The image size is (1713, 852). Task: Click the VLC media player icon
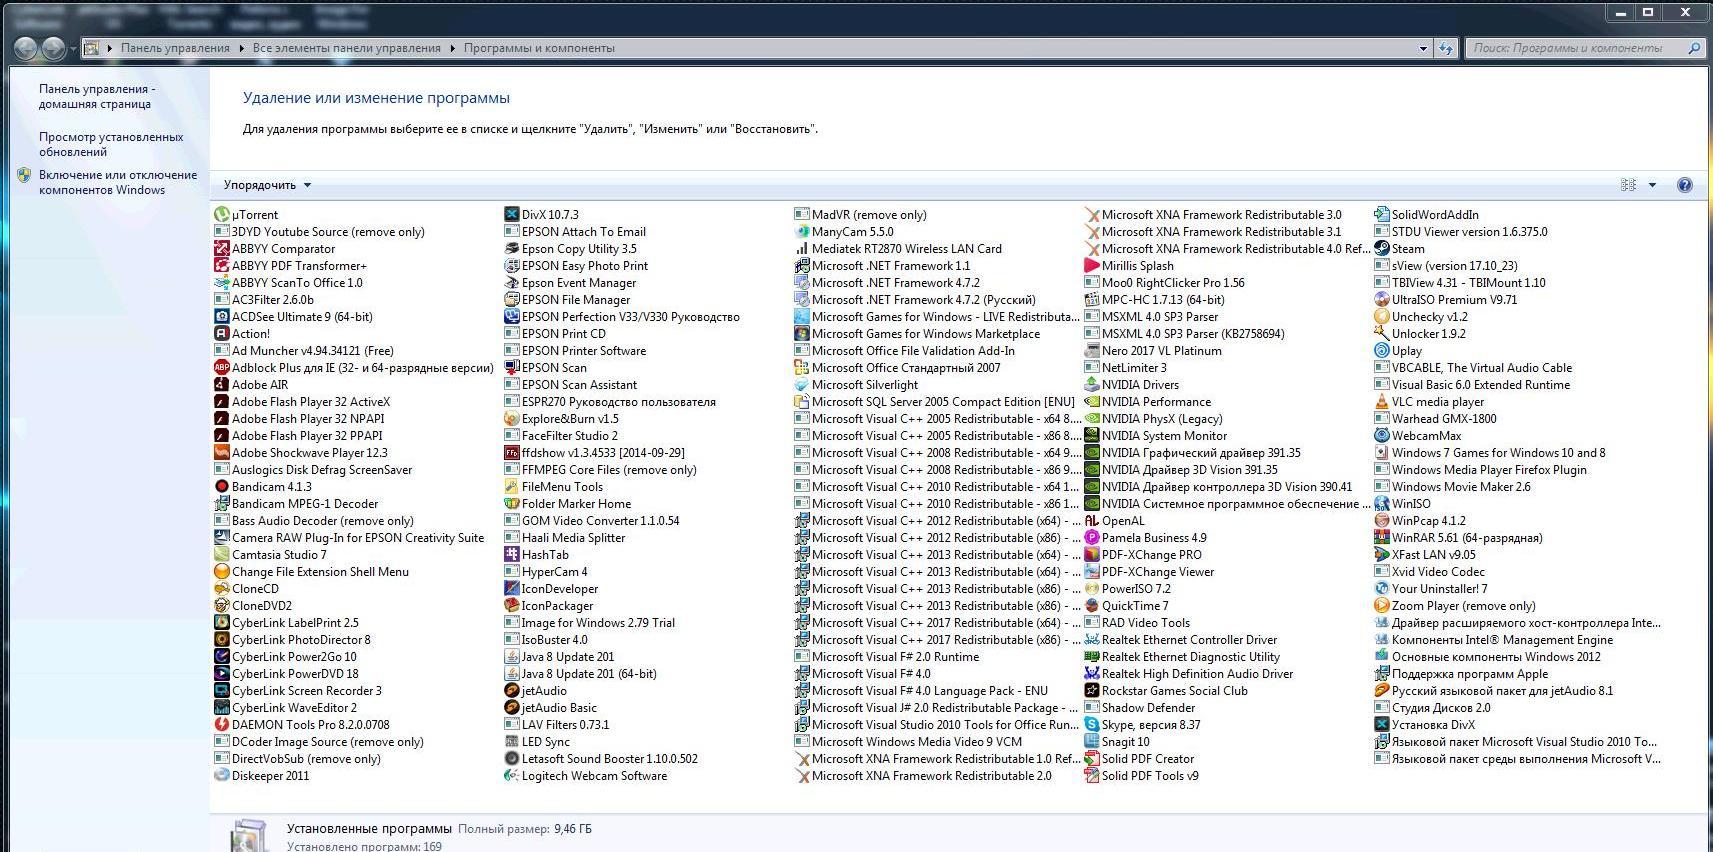click(1382, 401)
